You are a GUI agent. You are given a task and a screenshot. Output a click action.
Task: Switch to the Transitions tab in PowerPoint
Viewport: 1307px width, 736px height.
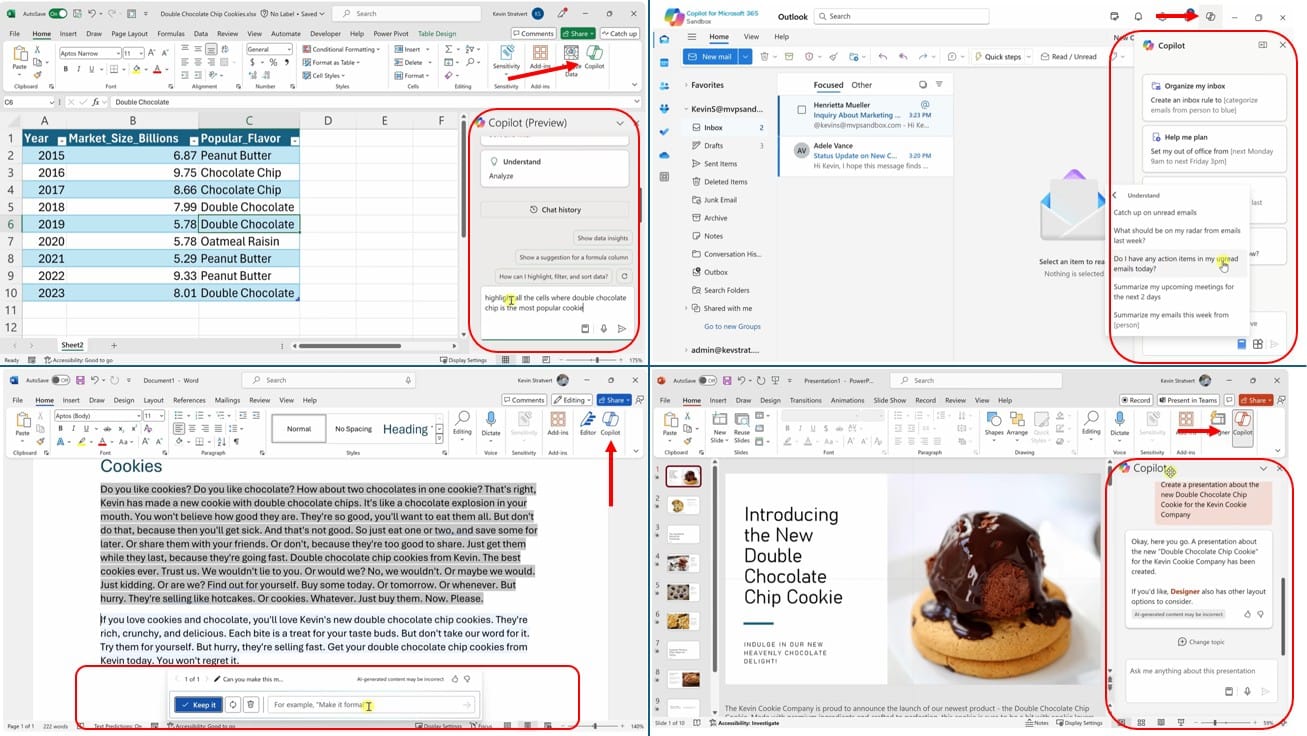pos(805,400)
